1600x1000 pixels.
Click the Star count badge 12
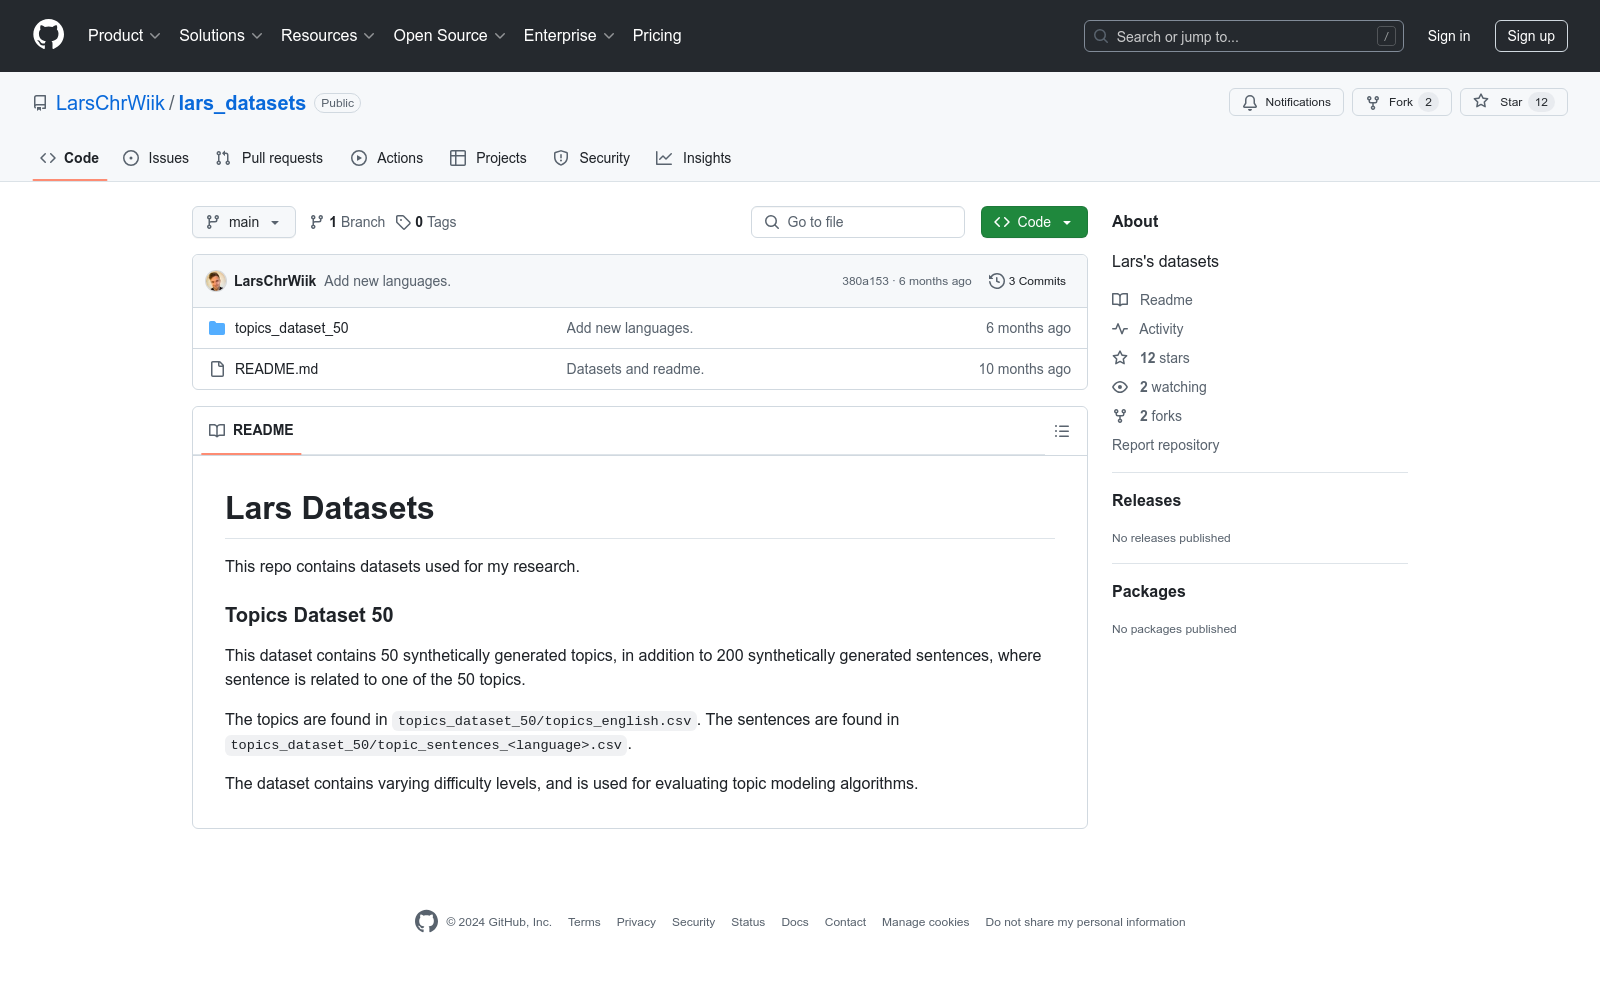click(1541, 102)
